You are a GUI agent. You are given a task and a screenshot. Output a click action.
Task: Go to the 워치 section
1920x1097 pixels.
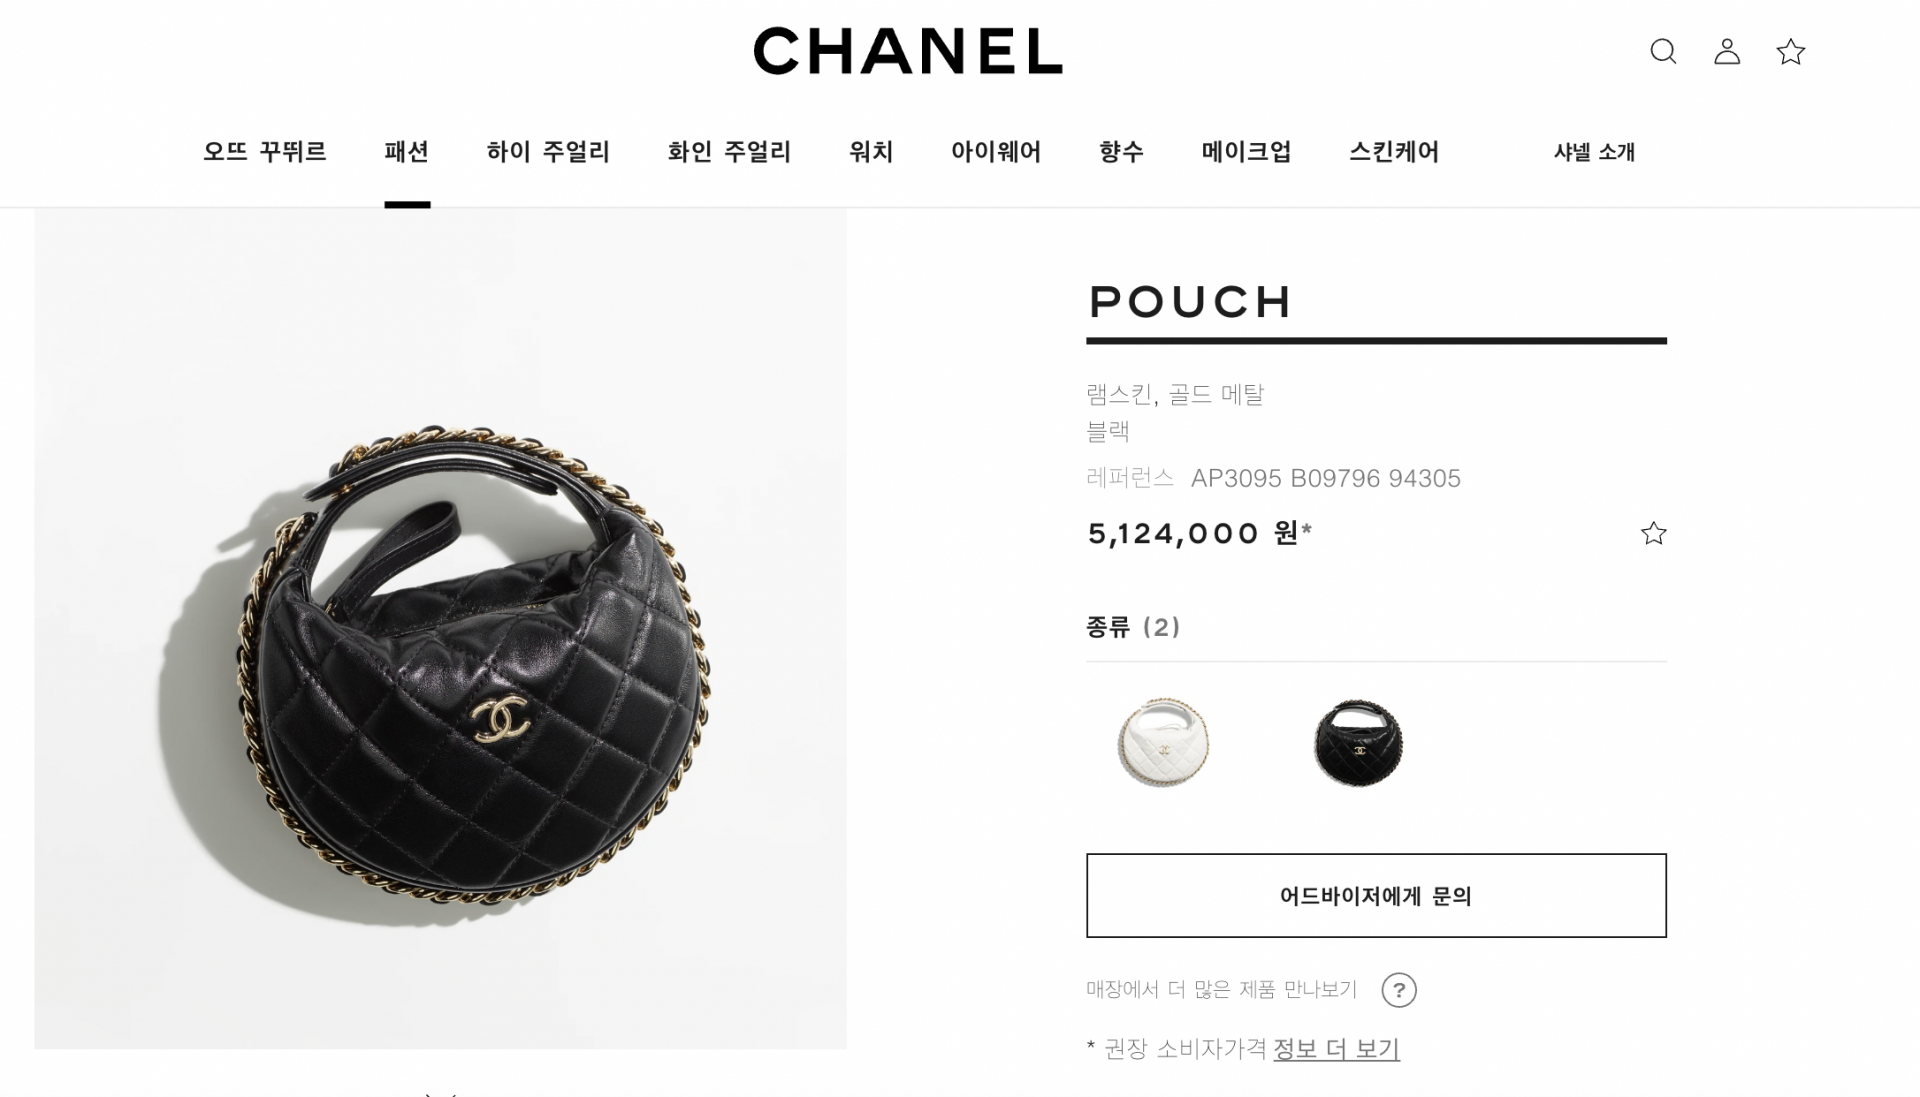tap(871, 151)
